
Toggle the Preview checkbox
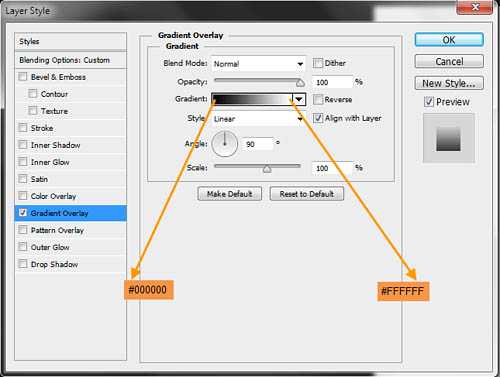[x=429, y=101]
